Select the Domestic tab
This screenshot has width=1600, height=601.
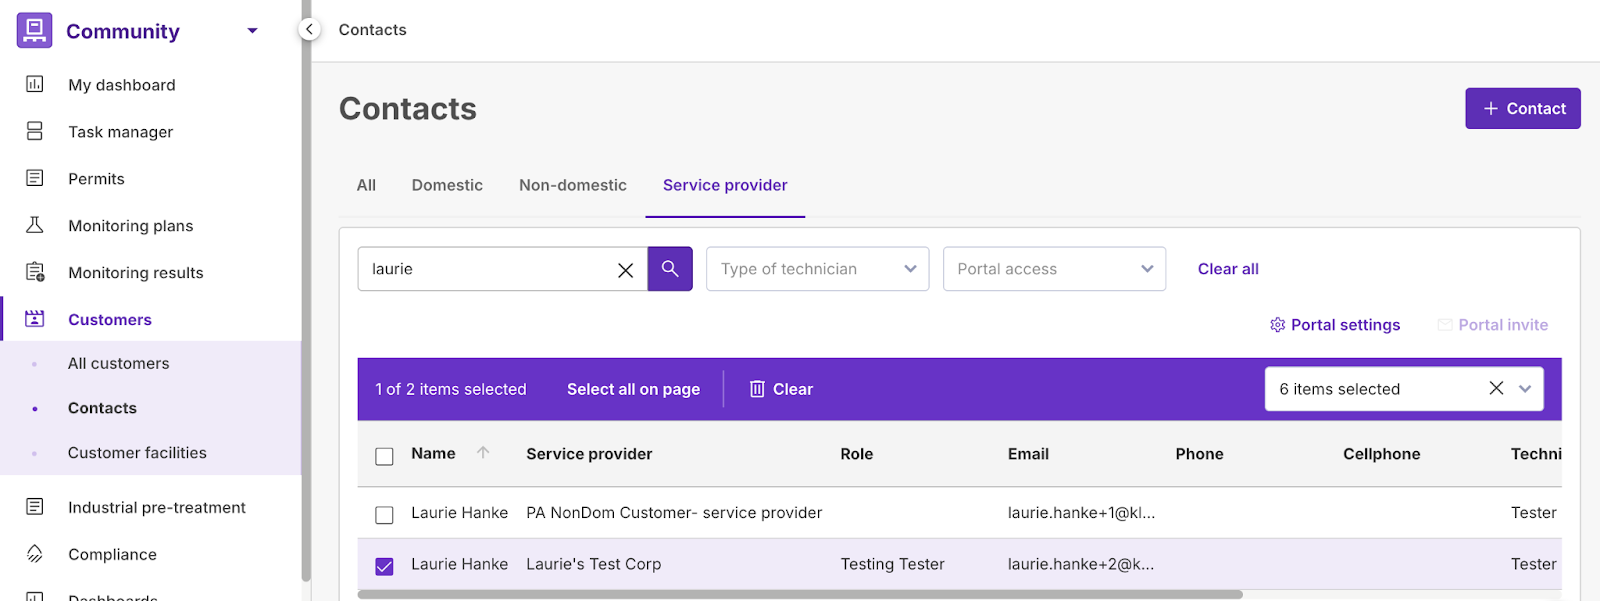click(447, 185)
